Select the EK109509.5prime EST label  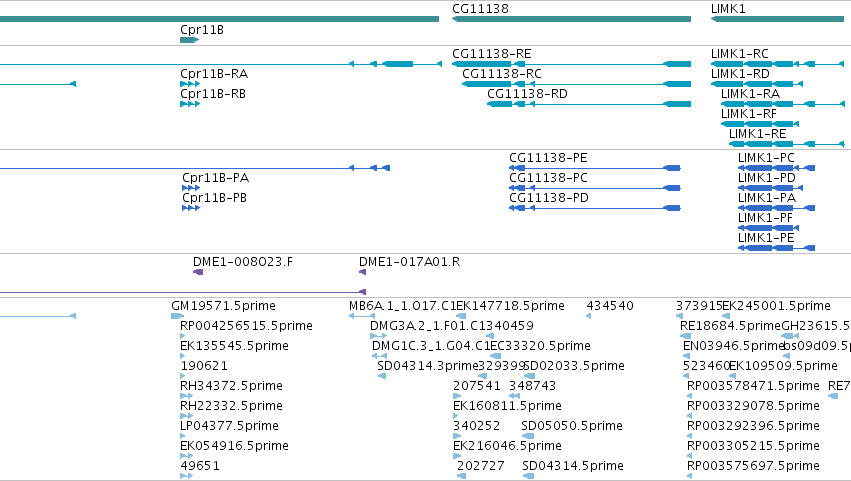click(783, 366)
